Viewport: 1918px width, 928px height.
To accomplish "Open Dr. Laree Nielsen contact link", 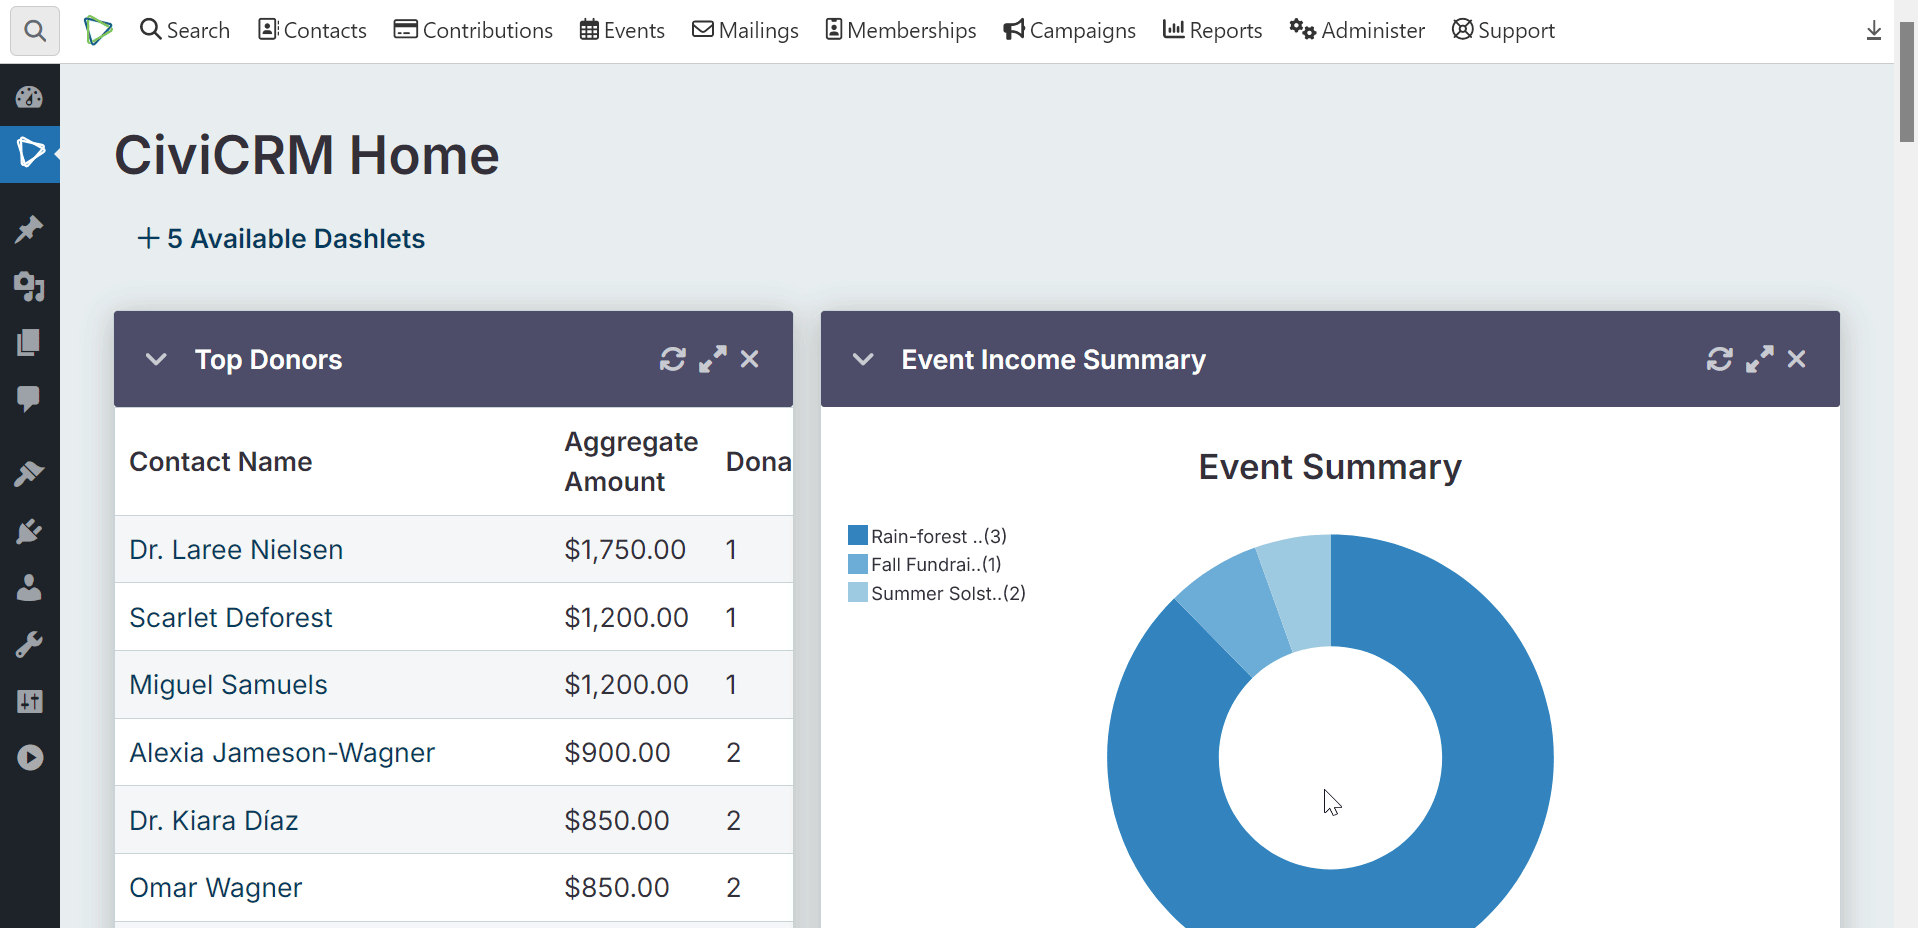I will tap(236, 550).
